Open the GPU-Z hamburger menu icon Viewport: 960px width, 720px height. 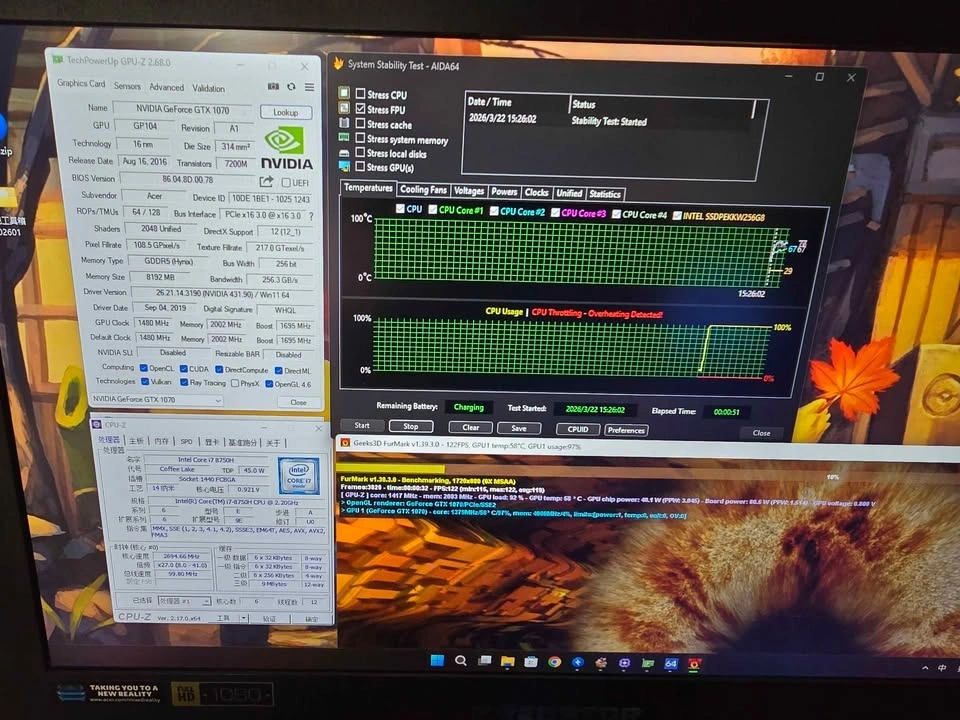pyautogui.click(x=309, y=87)
